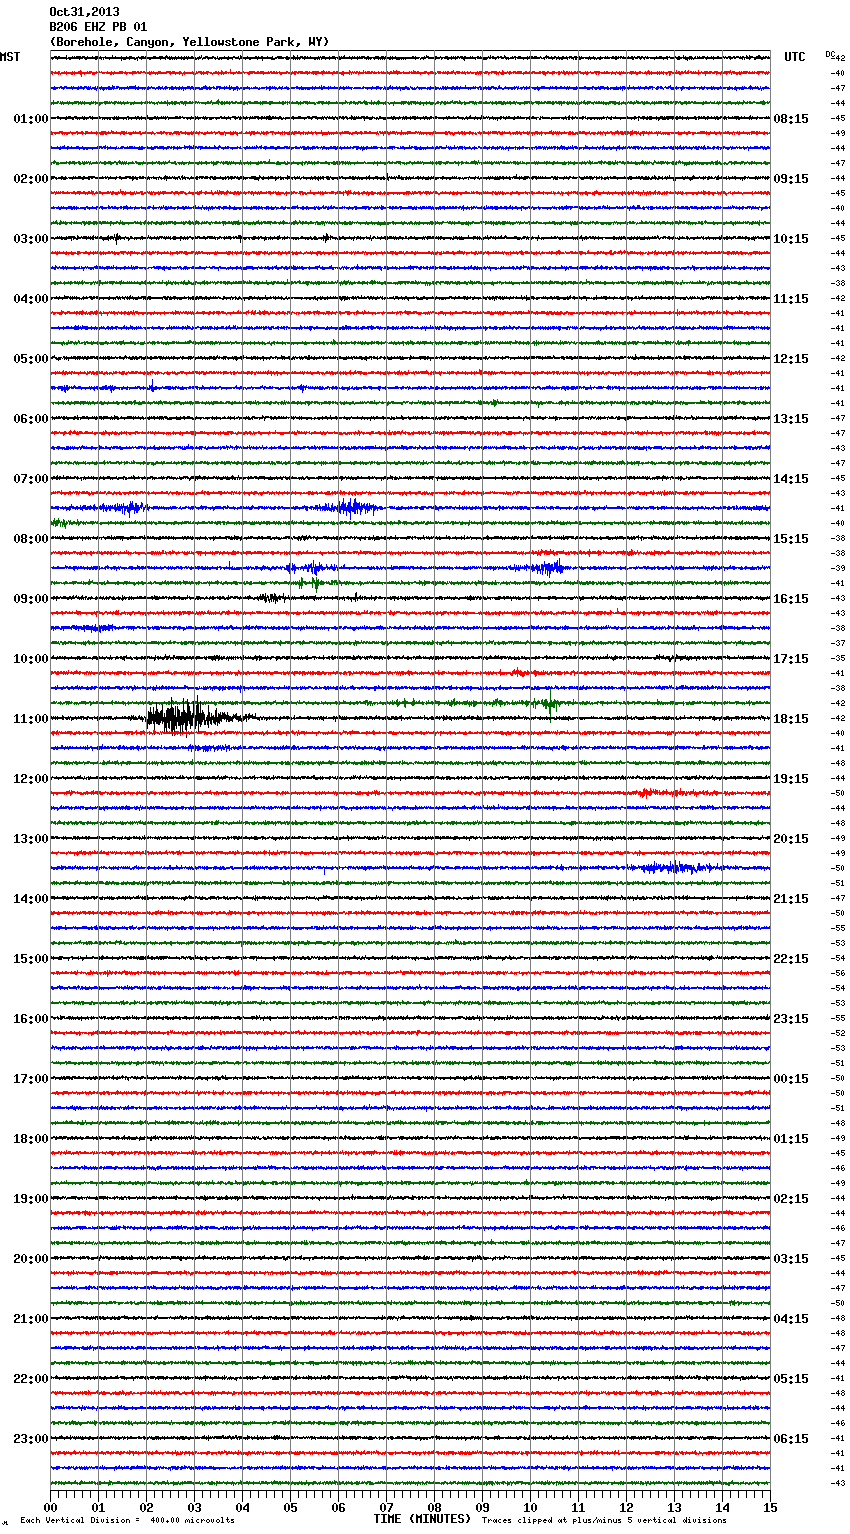850x1534 pixels.
Task: Select the 02:00 MST hour label
Action: 30,179
